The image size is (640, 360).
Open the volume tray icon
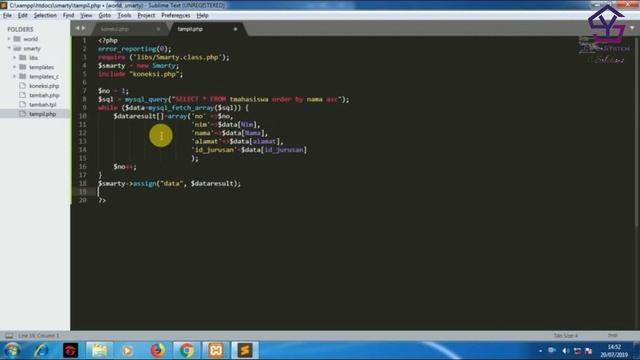pyautogui.click(x=566, y=351)
